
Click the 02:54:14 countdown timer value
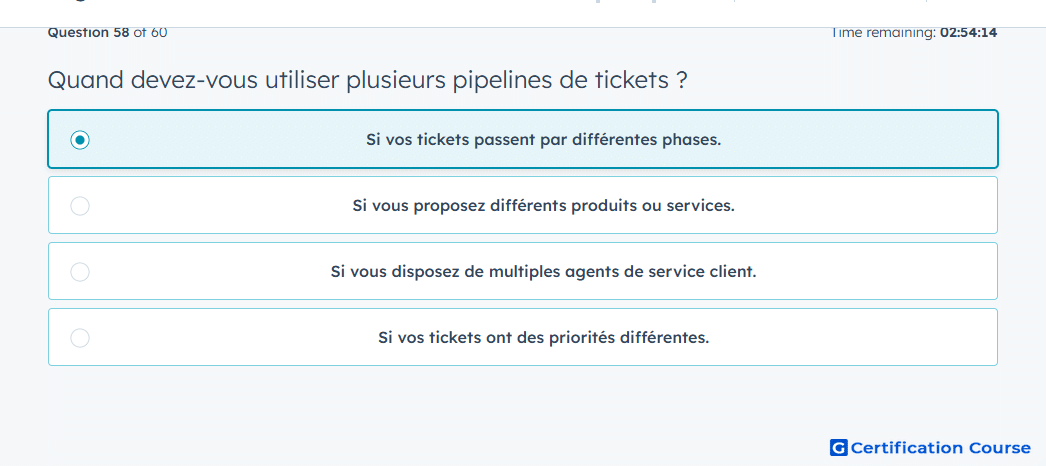click(969, 32)
